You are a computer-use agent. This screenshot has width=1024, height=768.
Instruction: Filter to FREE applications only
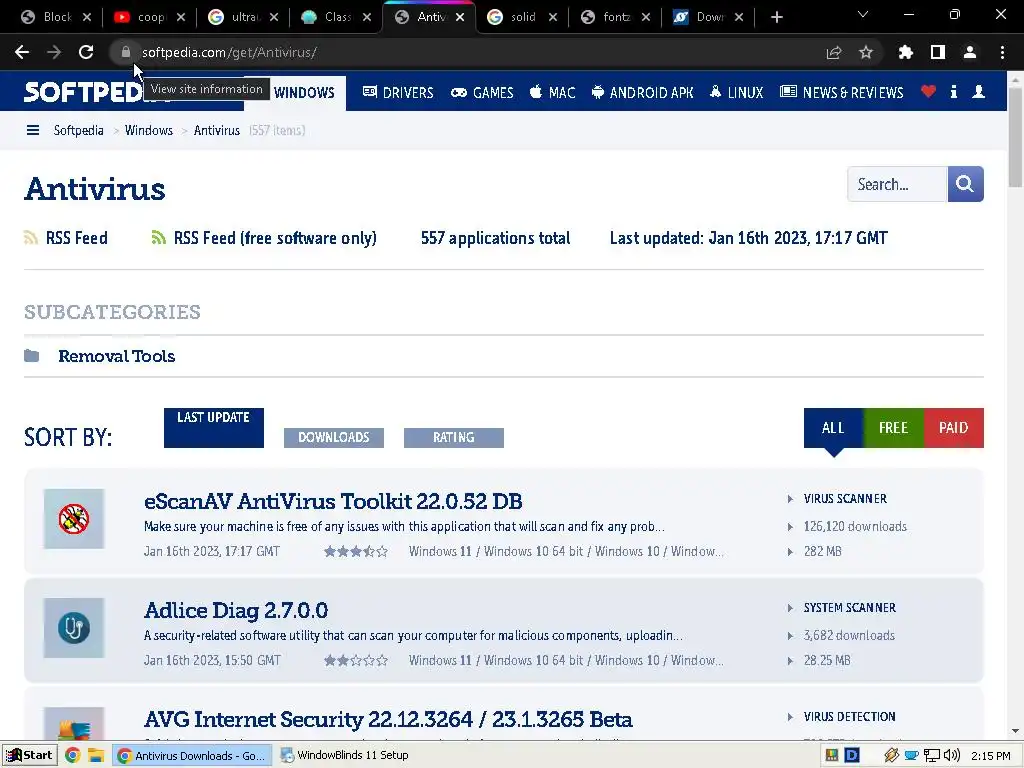(893, 428)
